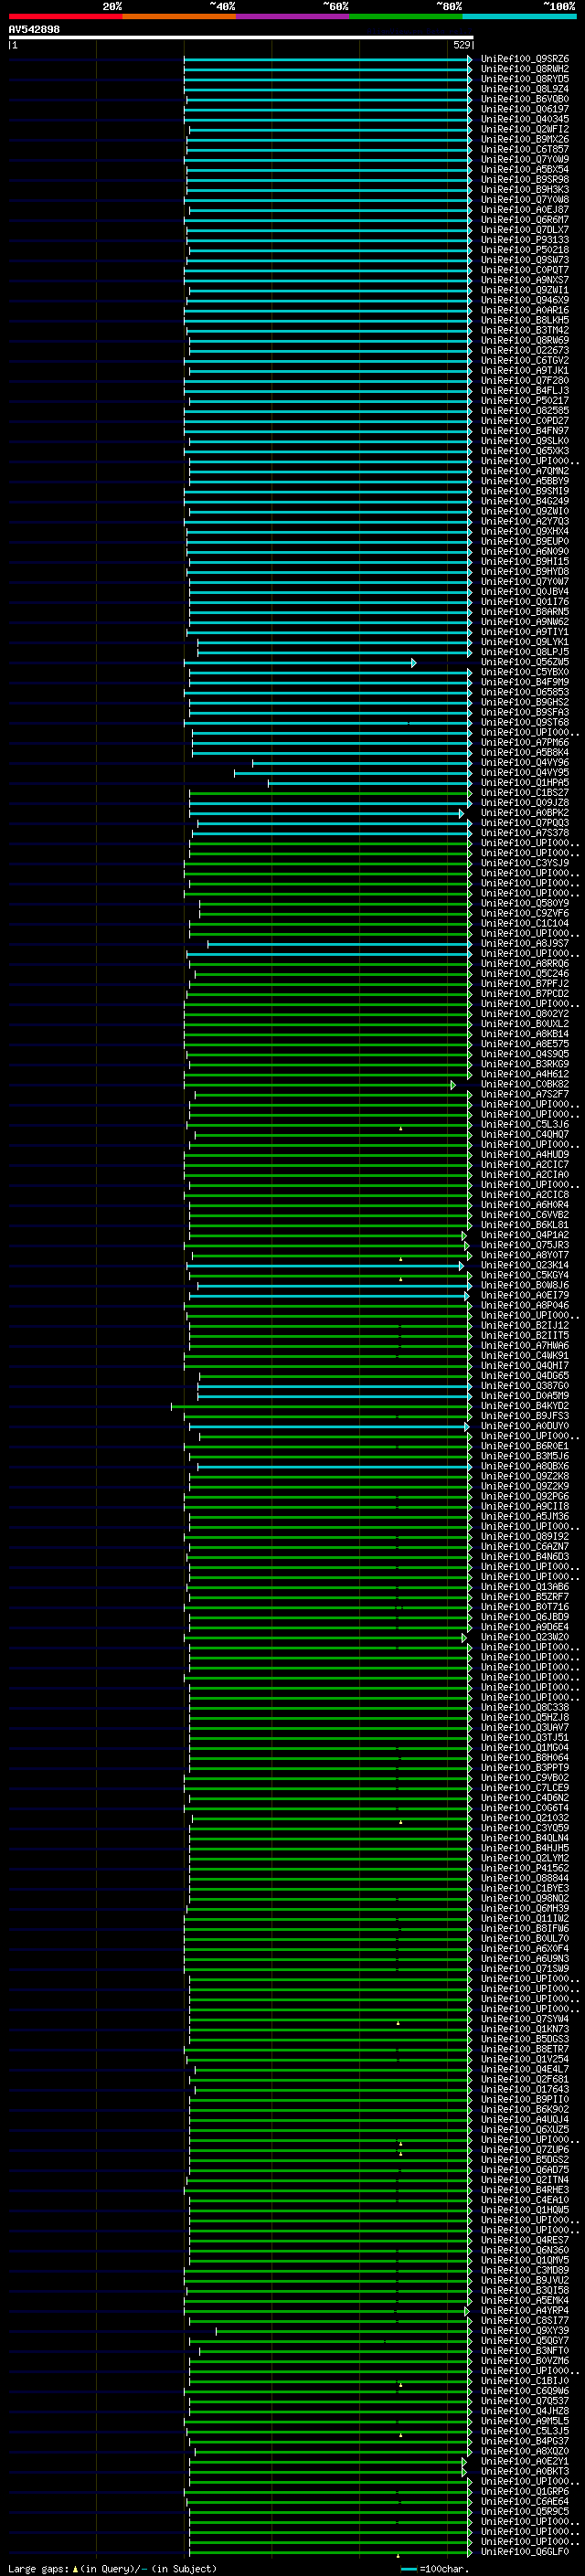Click the UniRef100_A7QMN2 label
The width and height of the screenshot is (585, 2576).
tap(524, 471)
